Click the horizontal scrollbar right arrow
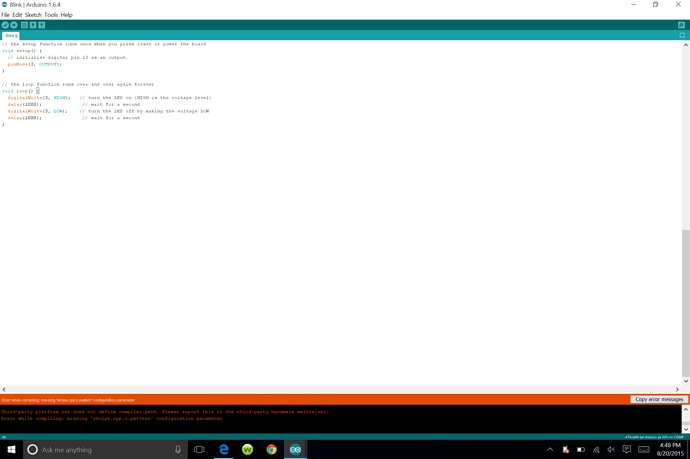Image resolution: width=690 pixels, height=459 pixels. [677, 389]
